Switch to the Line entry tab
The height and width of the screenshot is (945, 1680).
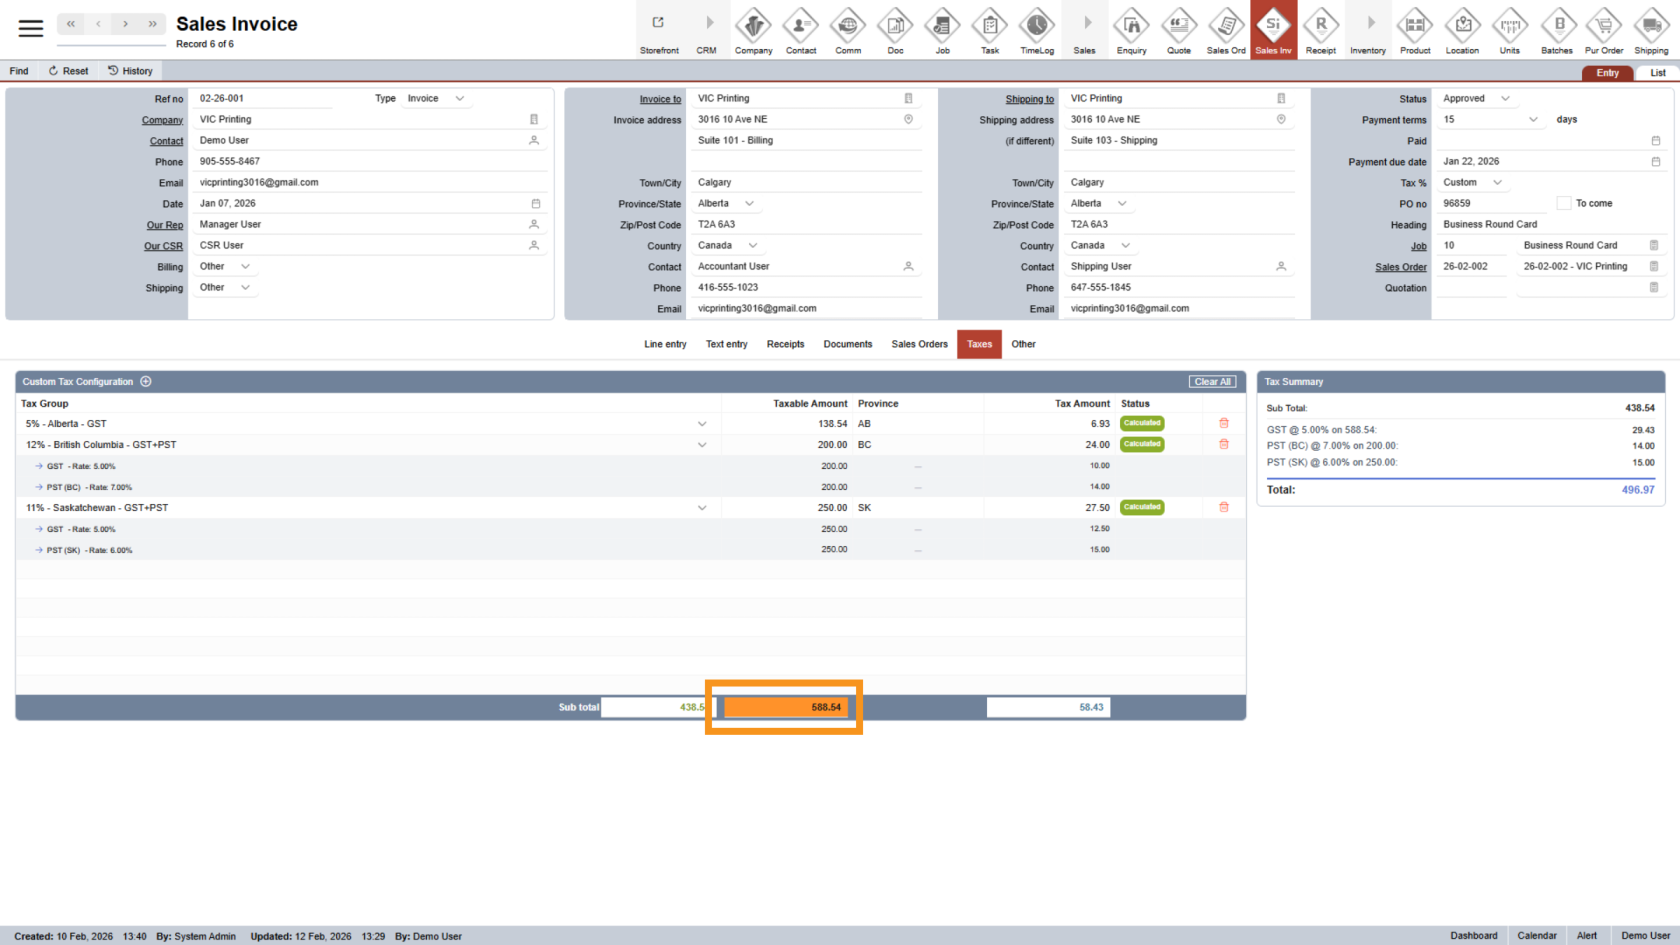click(x=665, y=344)
